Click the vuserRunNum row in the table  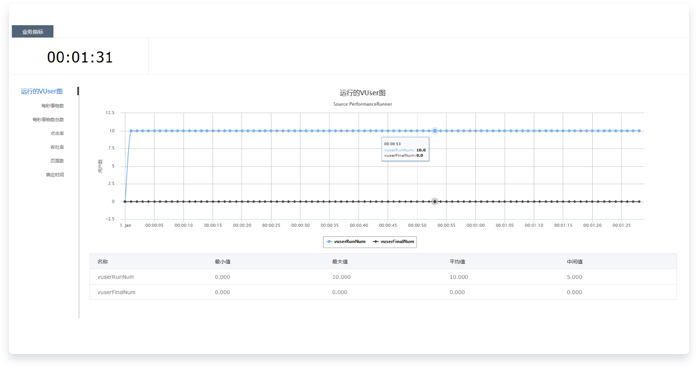coord(383,277)
